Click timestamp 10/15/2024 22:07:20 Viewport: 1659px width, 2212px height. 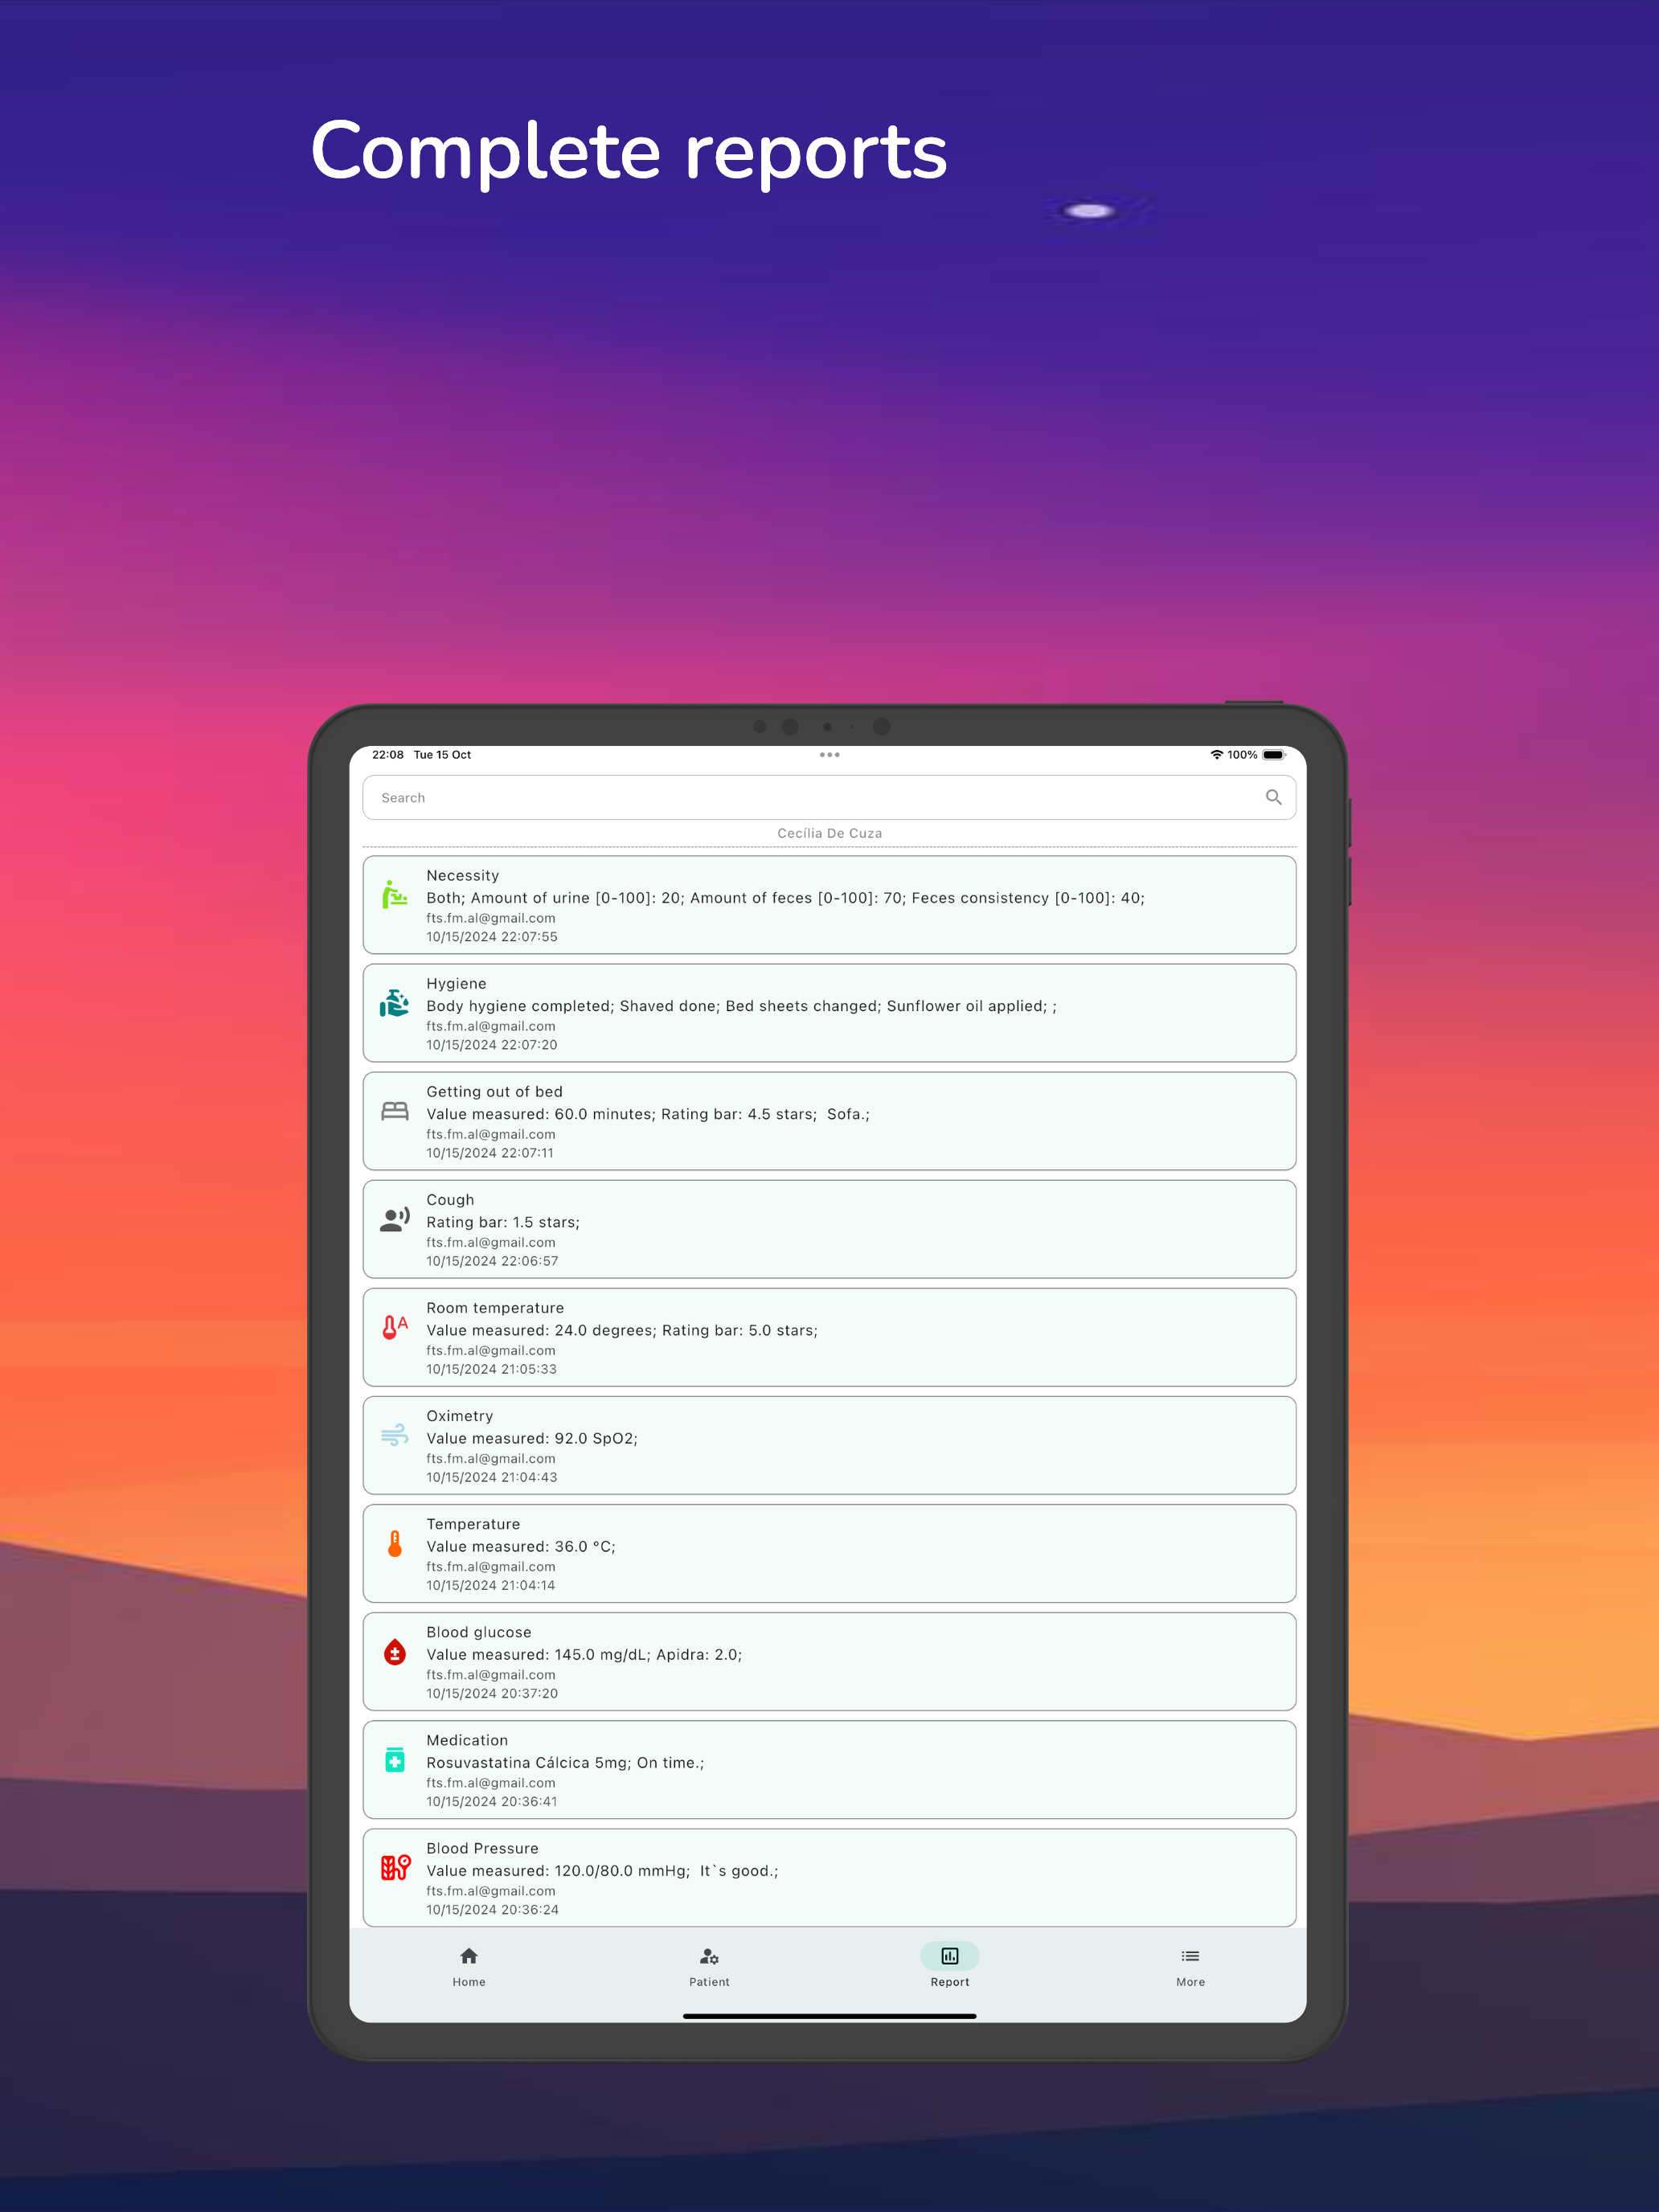(x=492, y=1045)
